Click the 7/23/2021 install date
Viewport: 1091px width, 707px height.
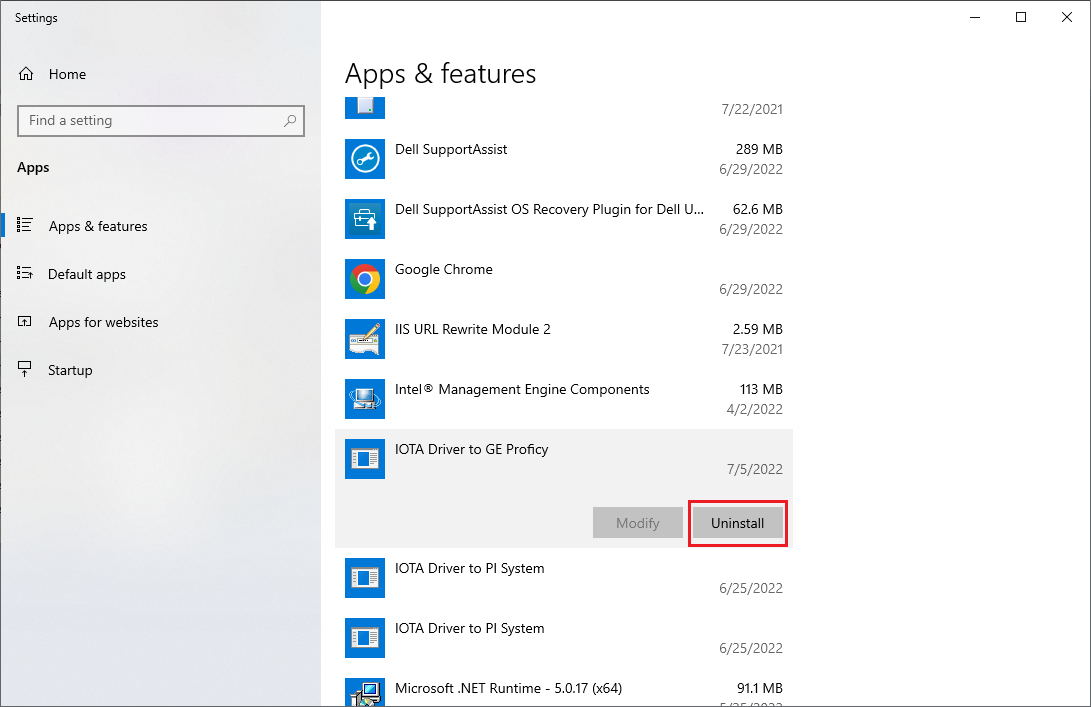tap(752, 349)
